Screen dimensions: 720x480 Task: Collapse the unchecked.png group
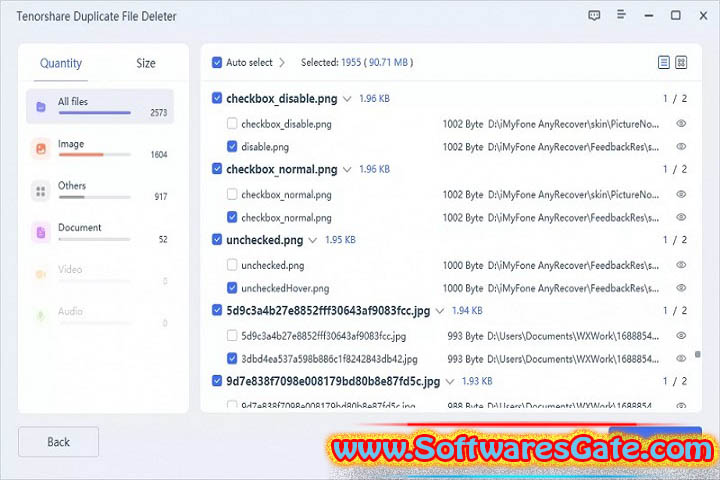[313, 240]
